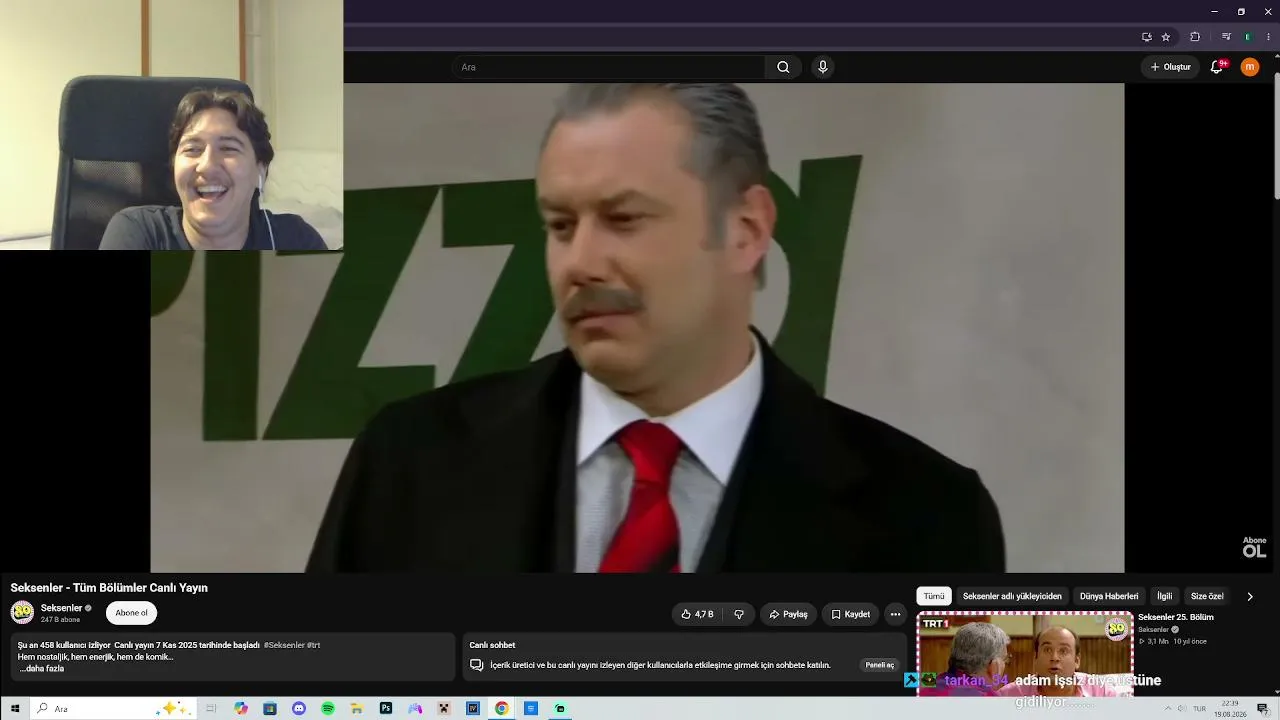Click the 'Oluştur' create button
The height and width of the screenshot is (720, 1280).
pyautogui.click(x=1170, y=67)
